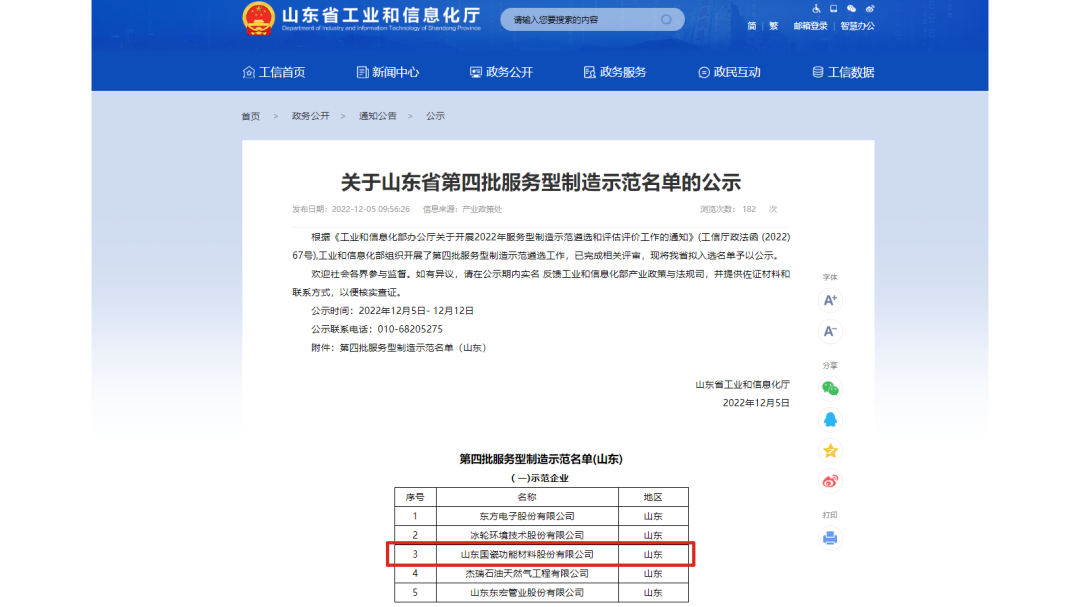Switch to simplified Chinese 简
This screenshot has width=1080, height=607.
(751, 26)
